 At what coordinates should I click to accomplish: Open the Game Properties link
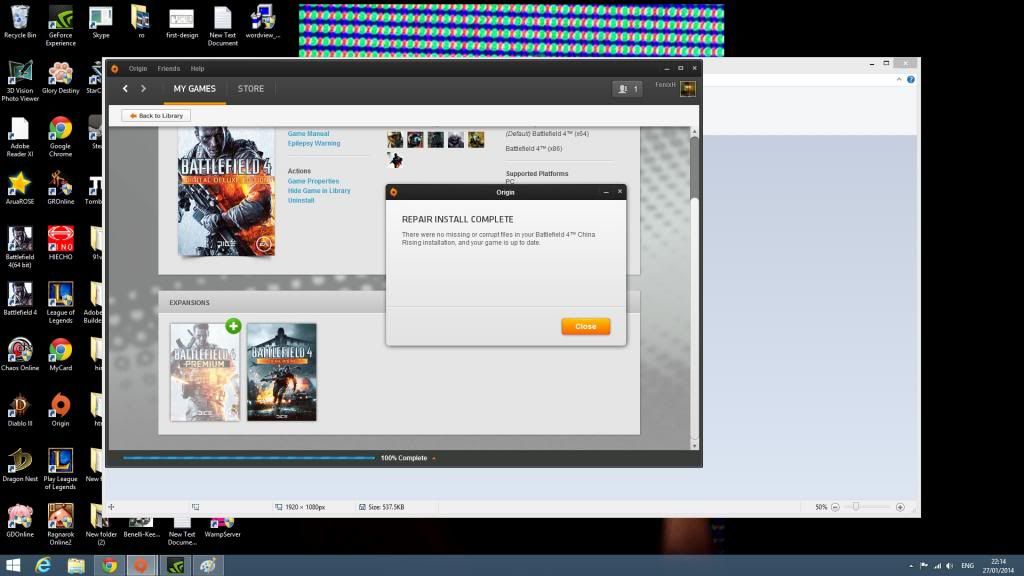coord(313,182)
